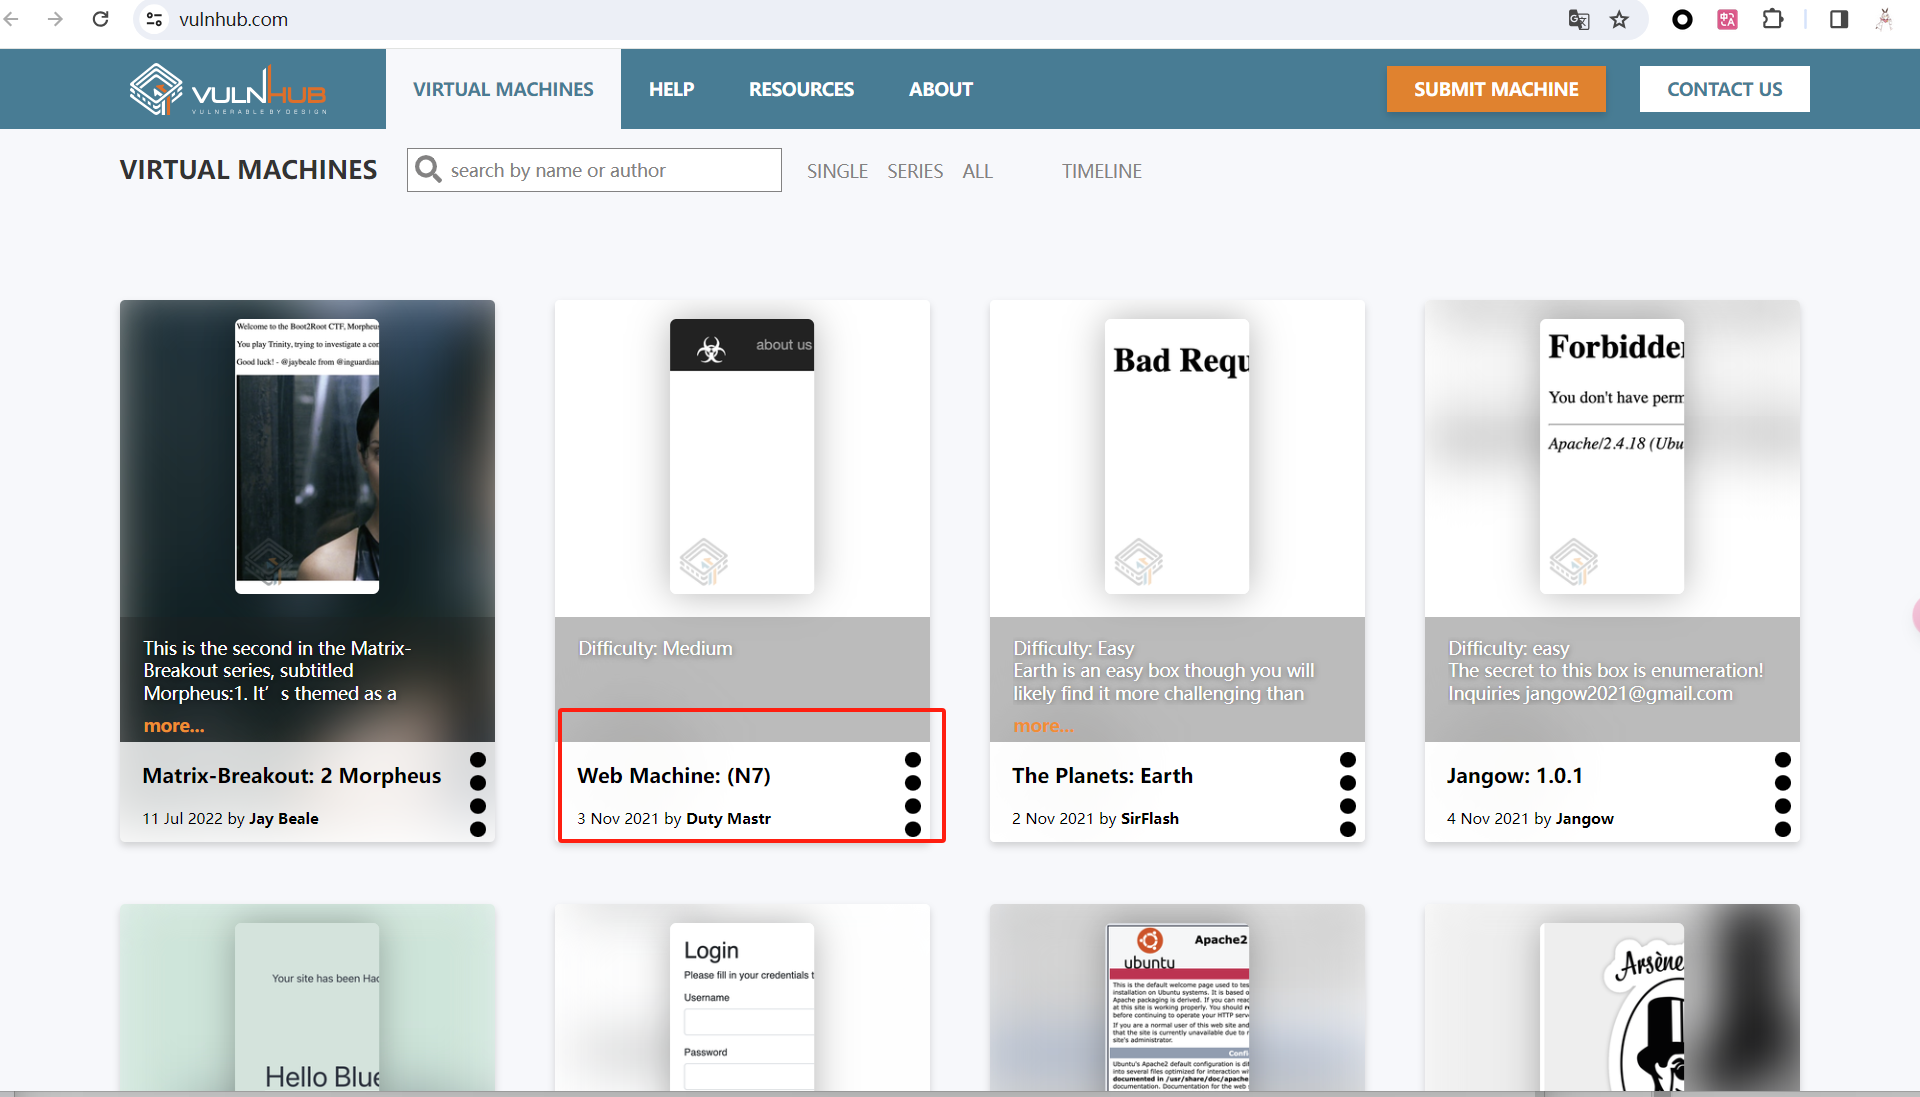This screenshot has width=1920, height=1097.
Task: Filter list by SINGLE machines
Action: pos(837,171)
